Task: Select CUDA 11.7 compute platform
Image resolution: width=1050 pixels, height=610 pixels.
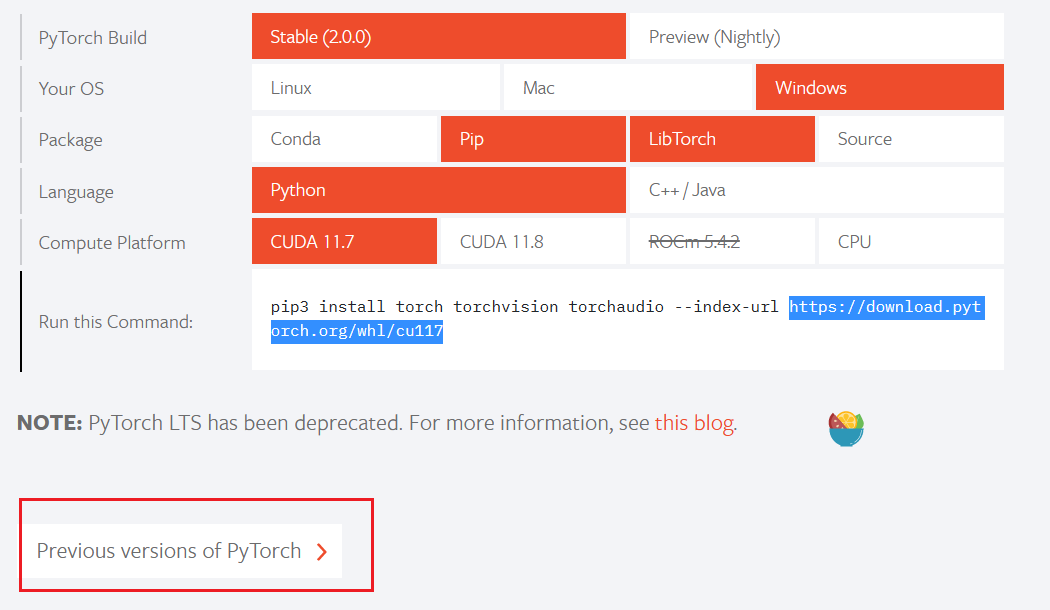Action: tap(344, 241)
